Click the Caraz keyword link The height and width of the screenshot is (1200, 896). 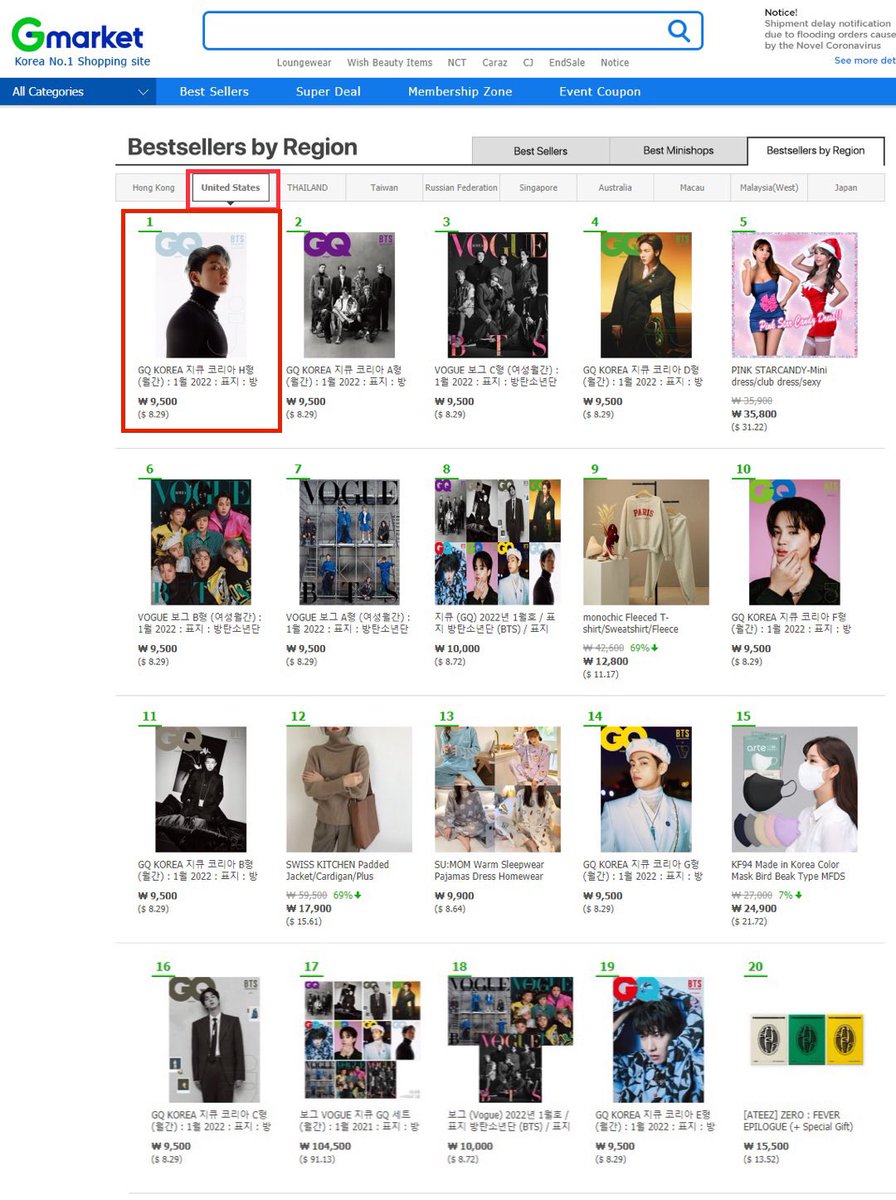[495, 63]
